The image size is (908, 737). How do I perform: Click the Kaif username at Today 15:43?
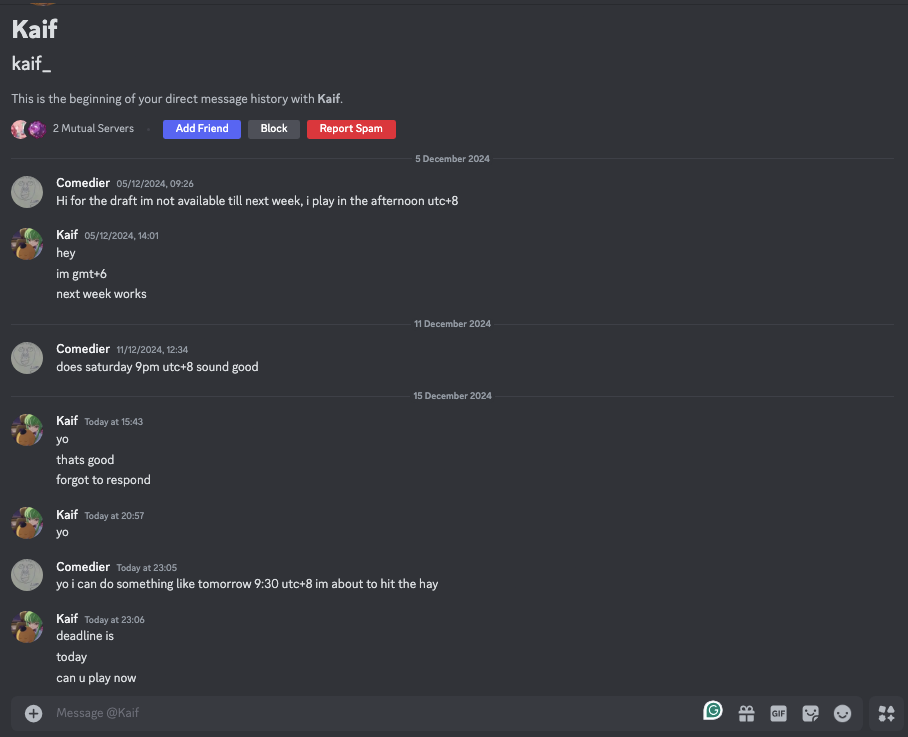coord(67,421)
